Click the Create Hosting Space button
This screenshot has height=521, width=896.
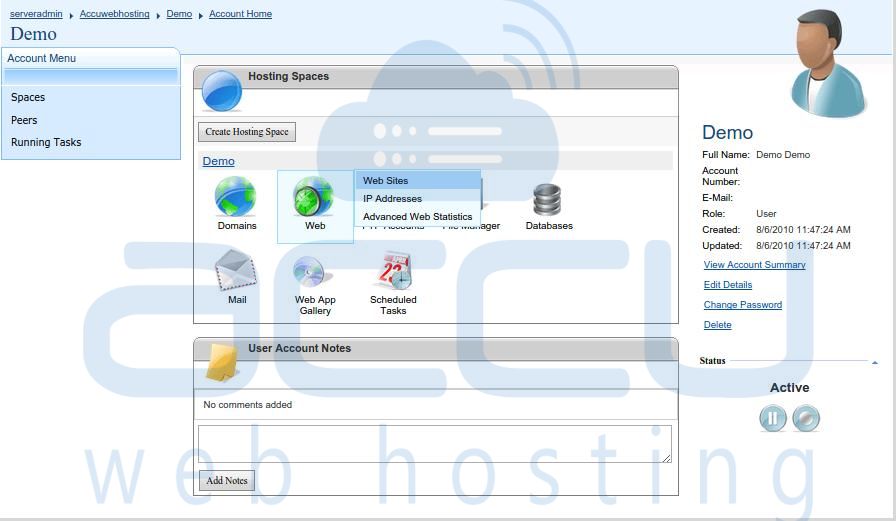(x=247, y=132)
